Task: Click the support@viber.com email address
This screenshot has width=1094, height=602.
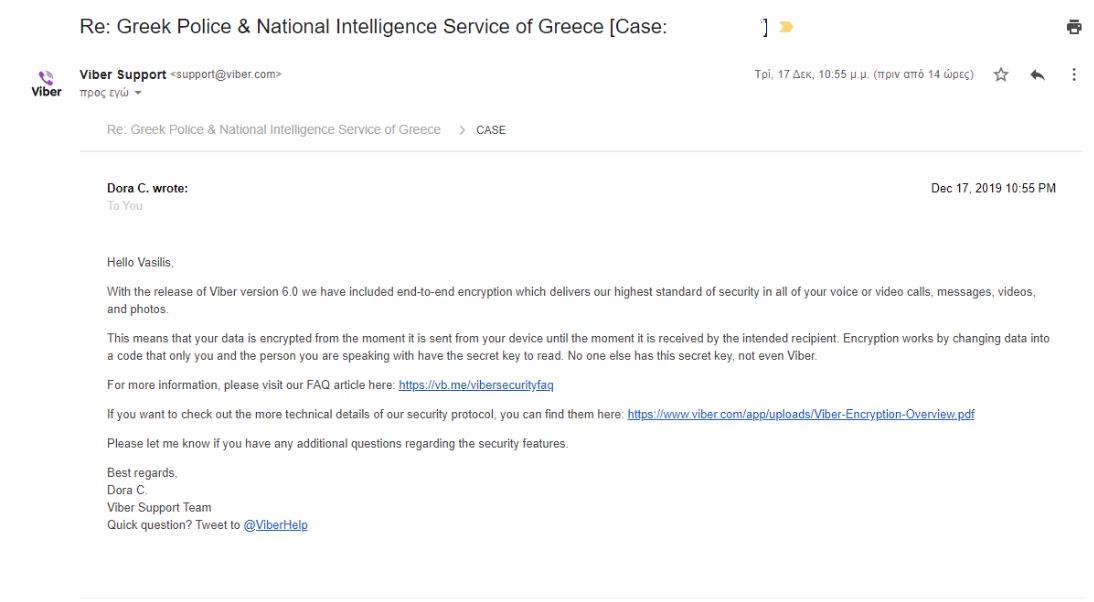Action: [226, 75]
